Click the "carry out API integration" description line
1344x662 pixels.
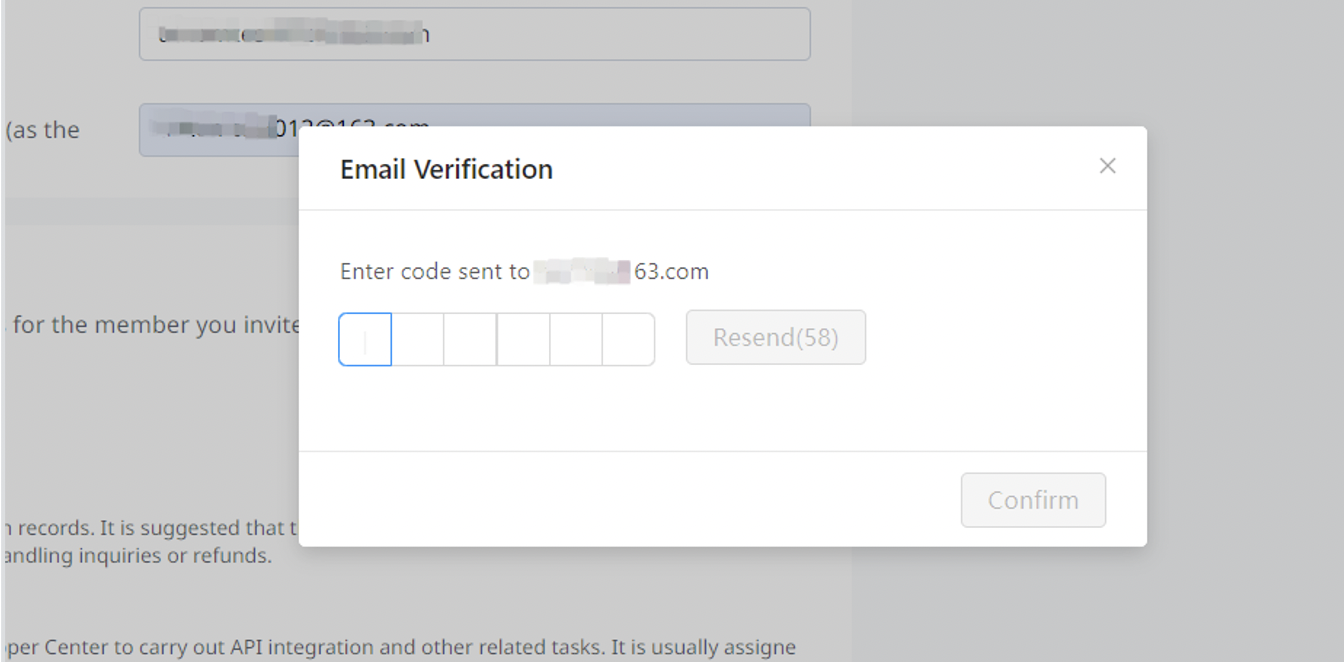pyautogui.click(x=400, y=647)
